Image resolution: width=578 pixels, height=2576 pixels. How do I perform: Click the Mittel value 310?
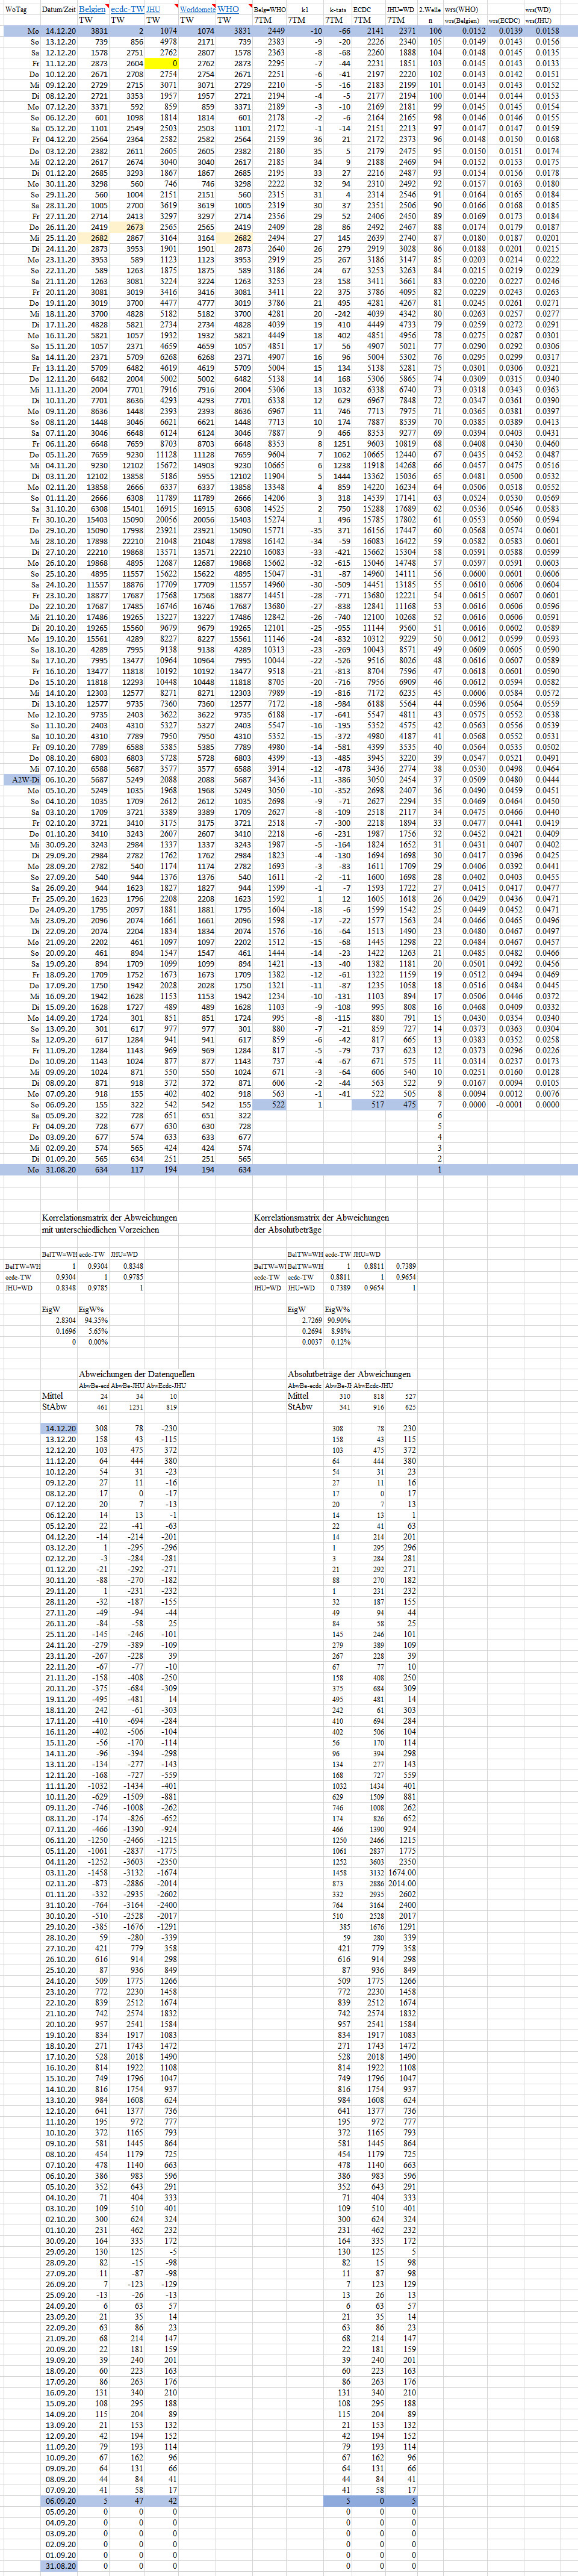point(345,1396)
